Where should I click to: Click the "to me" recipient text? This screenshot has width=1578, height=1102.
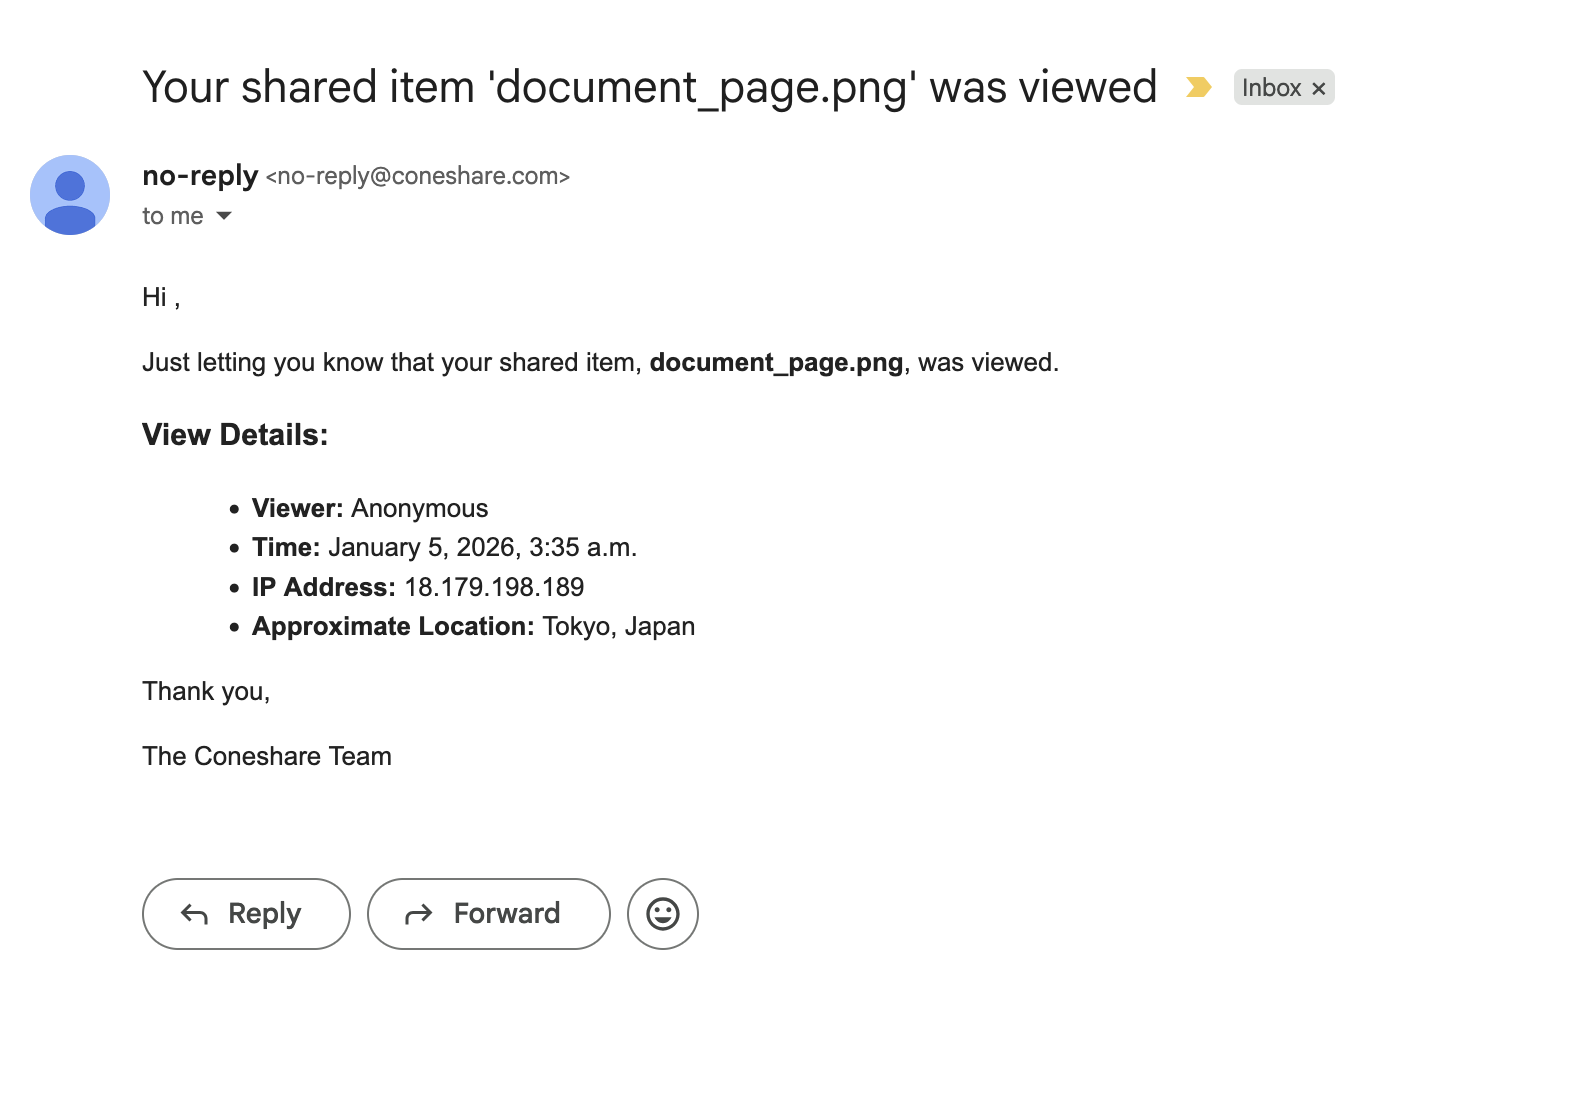(x=172, y=216)
